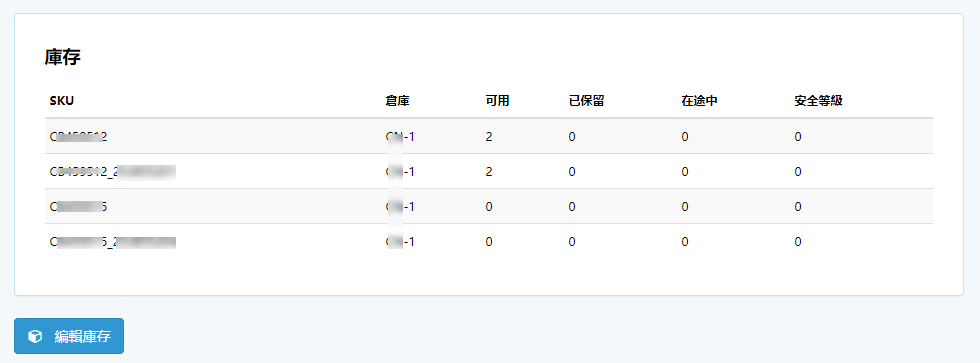This screenshot has height=363, width=980.
Task: Click available quantity 2 in first row
Action: [489, 136]
